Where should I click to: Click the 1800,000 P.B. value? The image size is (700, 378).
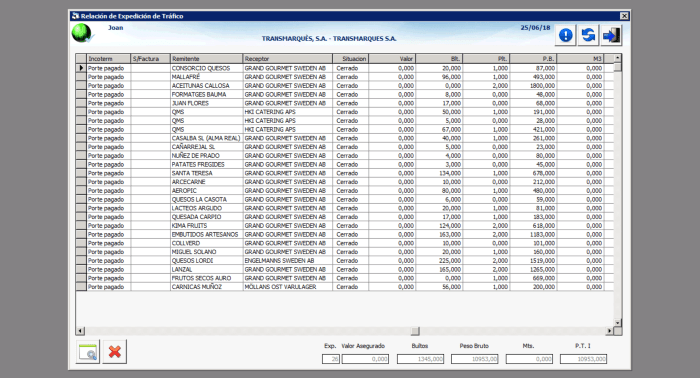(x=533, y=86)
